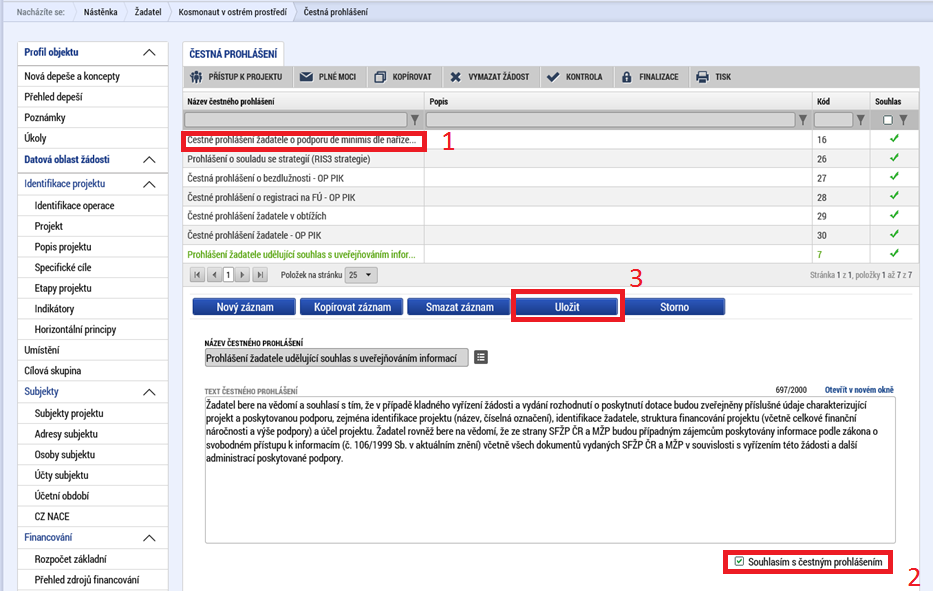This screenshot has width=935, height=599.
Task: Click the Smazat záznam button
Action: [459, 307]
